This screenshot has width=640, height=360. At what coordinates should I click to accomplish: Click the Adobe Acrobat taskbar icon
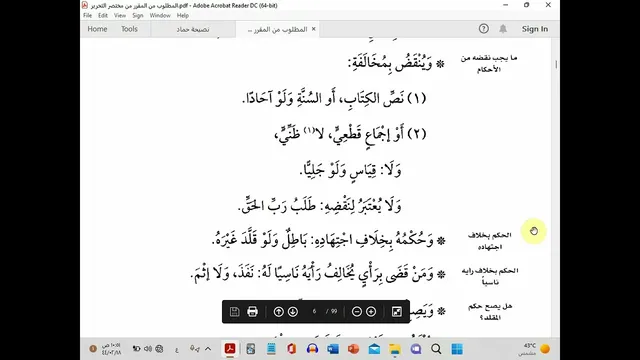230,349
